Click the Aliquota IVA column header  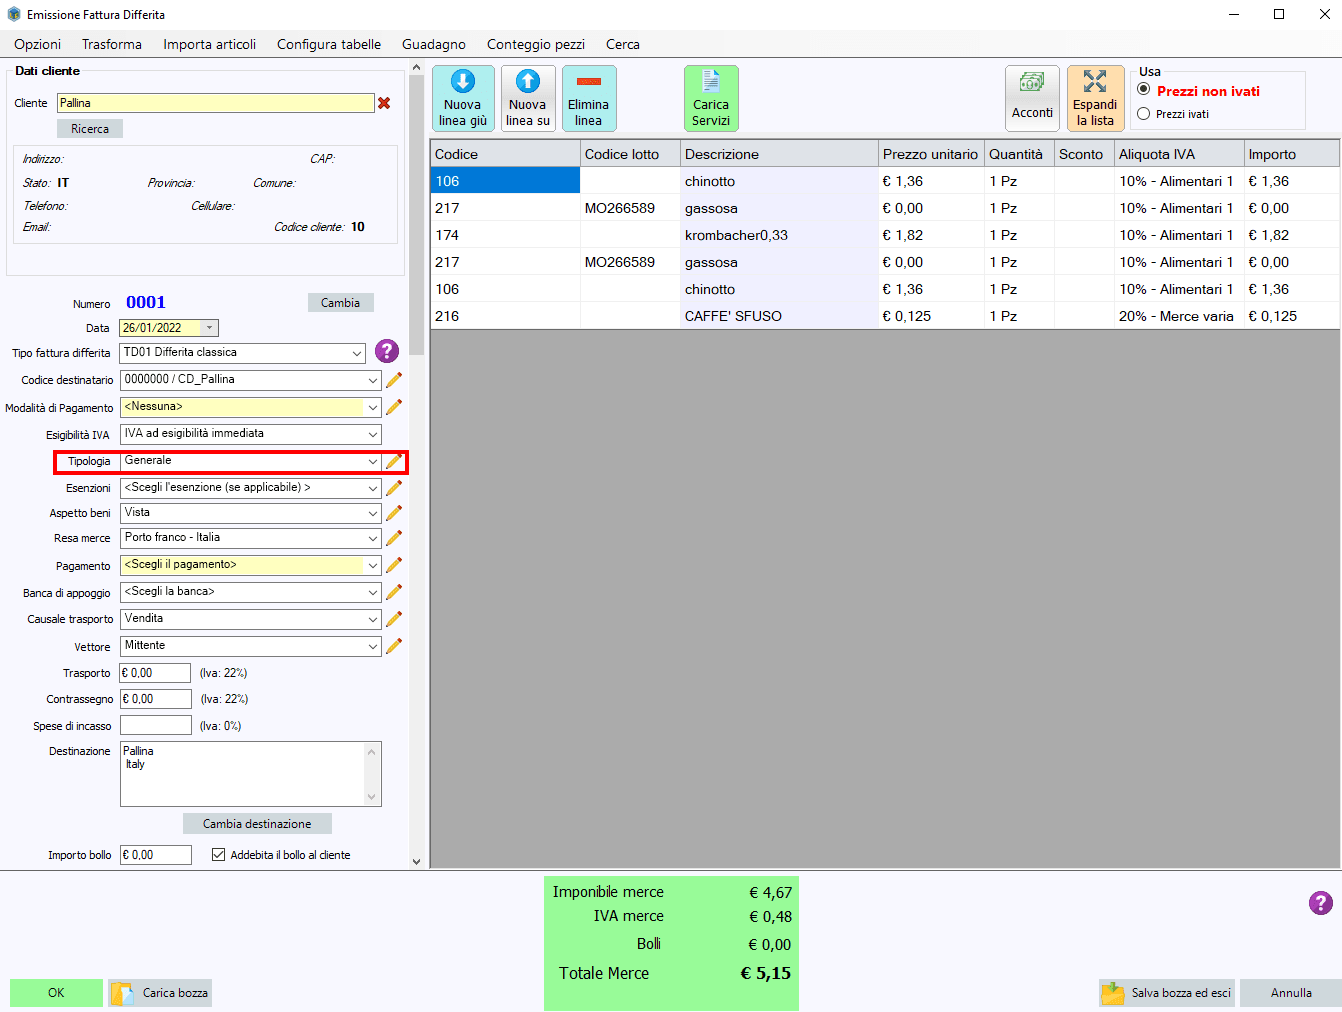coord(1179,154)
